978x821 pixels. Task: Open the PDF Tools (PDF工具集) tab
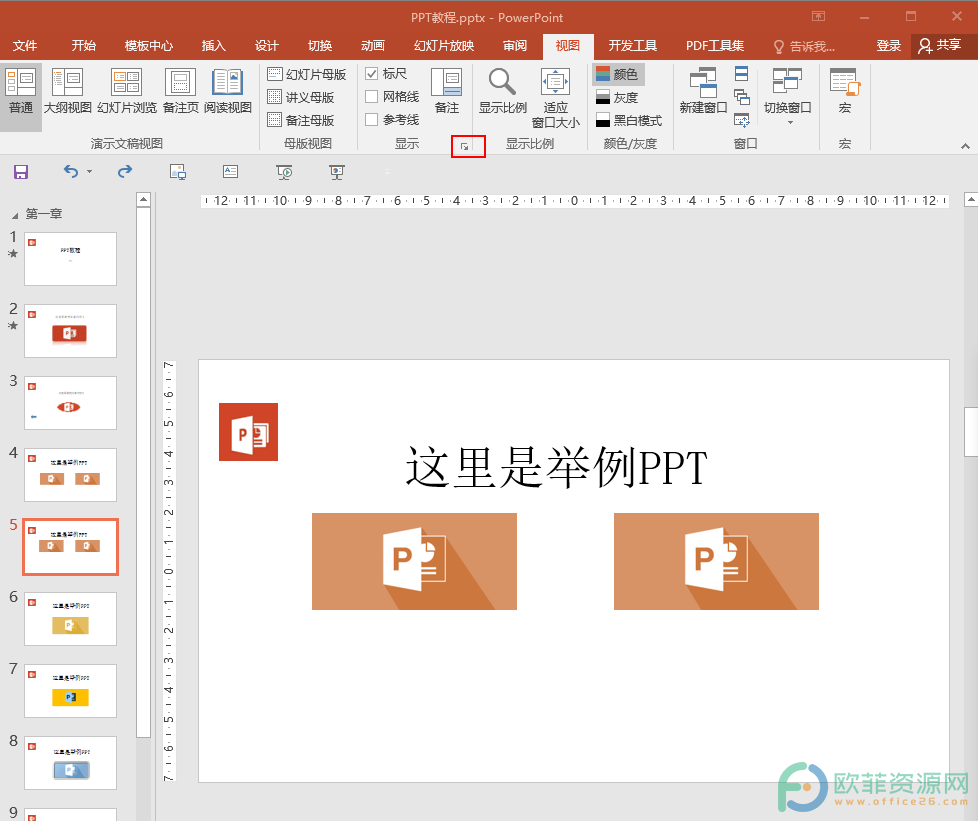click(715, 46)
